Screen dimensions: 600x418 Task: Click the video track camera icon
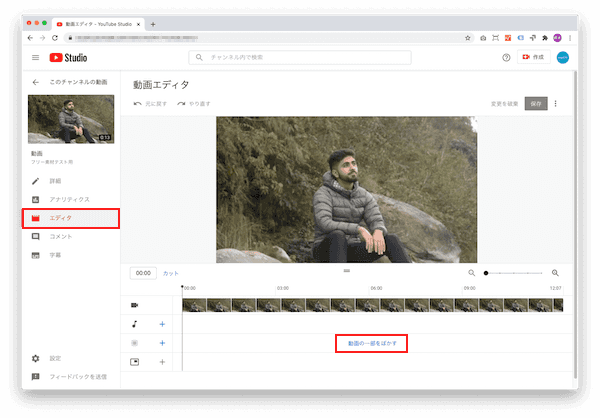[x=134, y=305]
